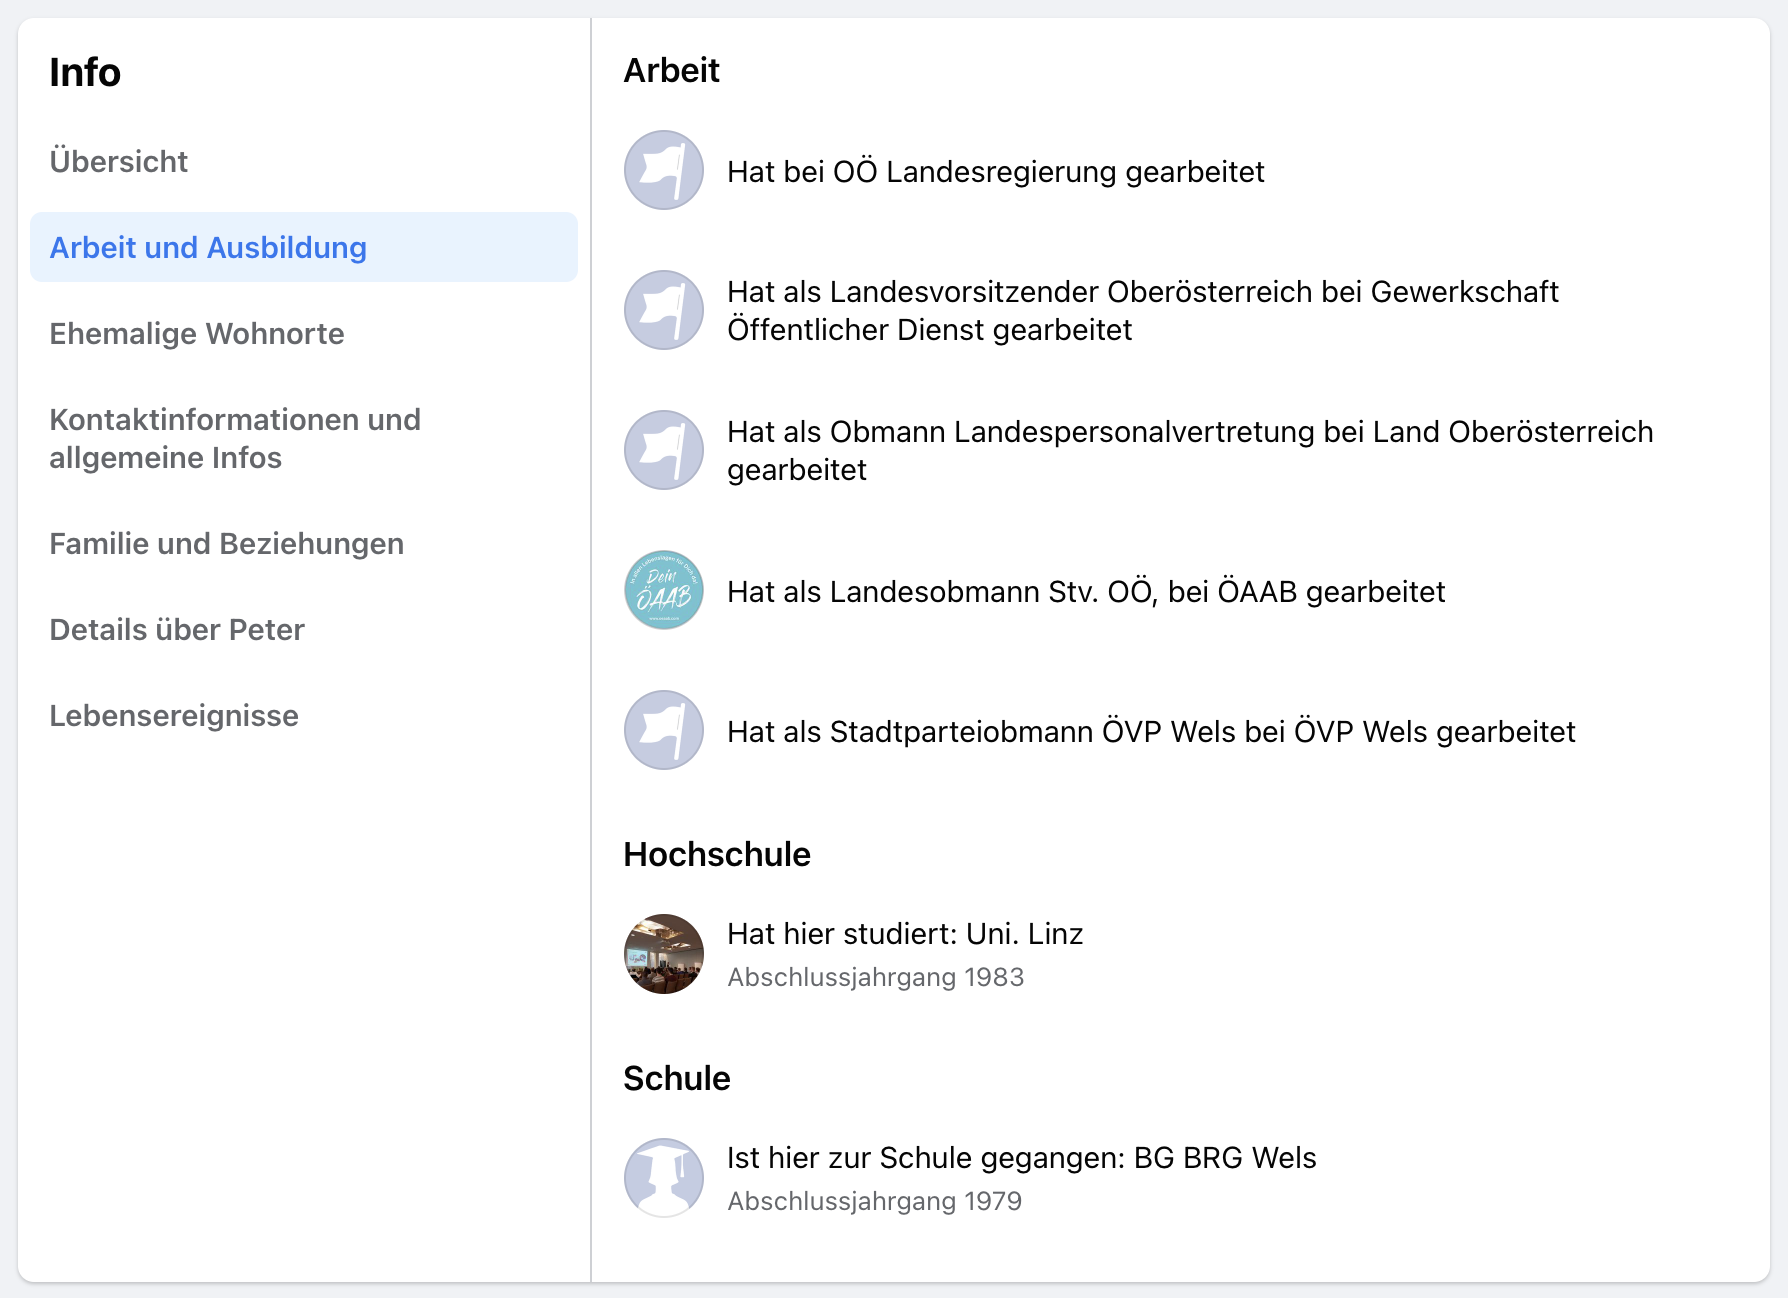
Task: Open OÖ Landesregierung work entry
Action: pyautogui.click(x=995, y=171)
